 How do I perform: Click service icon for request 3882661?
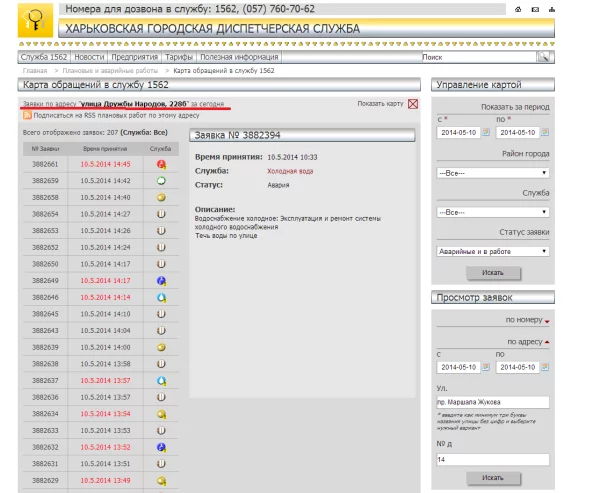click(x=160, y=164)
